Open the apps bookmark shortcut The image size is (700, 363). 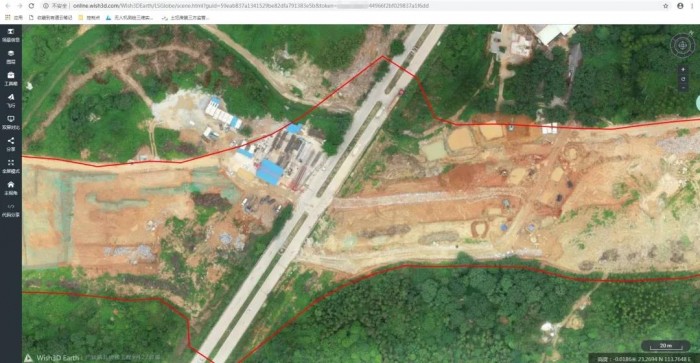click(x=14, y=17)
